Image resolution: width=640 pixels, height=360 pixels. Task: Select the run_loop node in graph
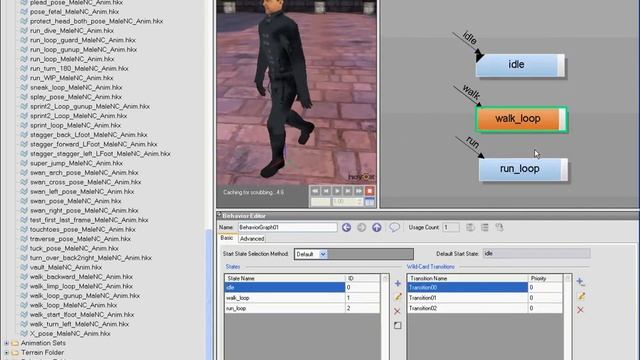click(523, 169)
